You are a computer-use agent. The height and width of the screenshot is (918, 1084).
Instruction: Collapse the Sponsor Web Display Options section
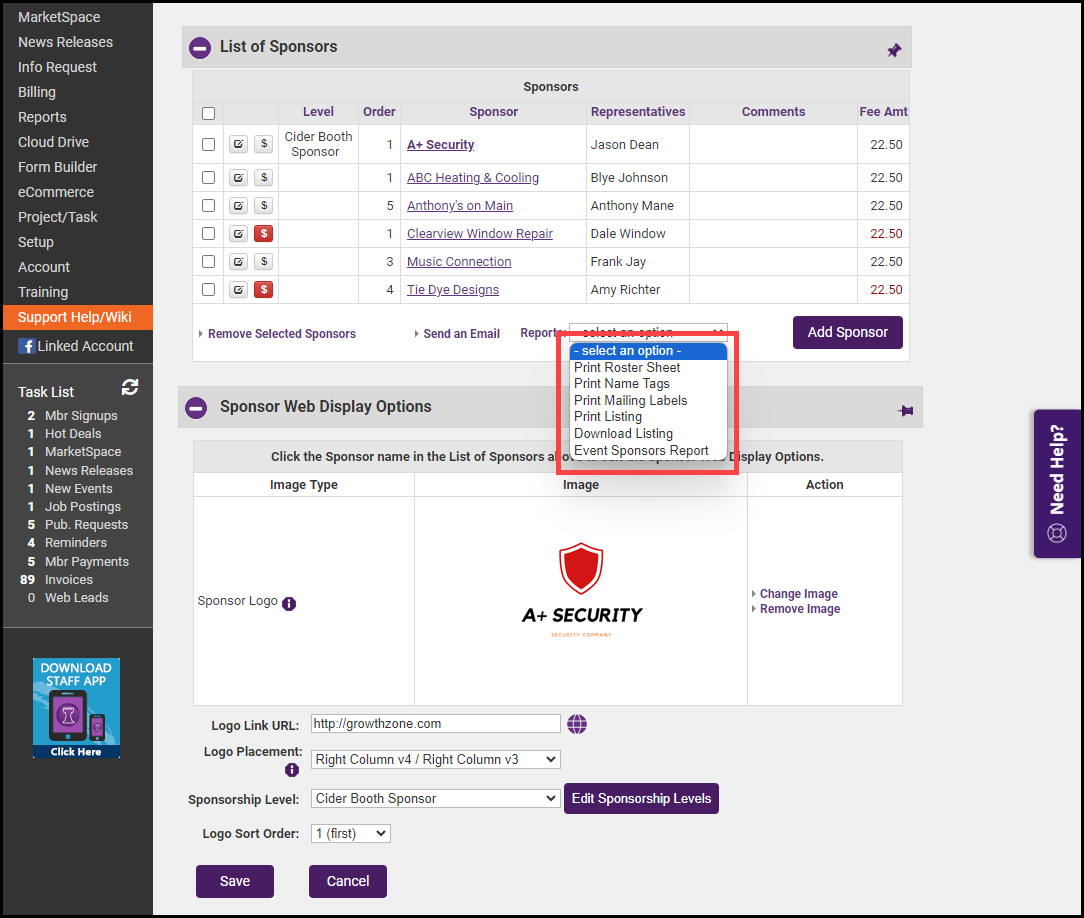[x=198, y=408]
